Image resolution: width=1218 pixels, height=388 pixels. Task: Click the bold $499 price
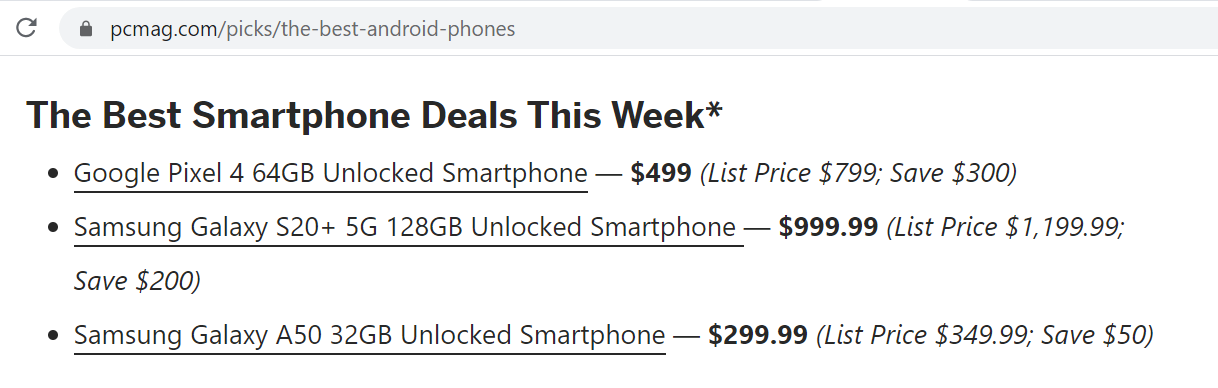661,174
